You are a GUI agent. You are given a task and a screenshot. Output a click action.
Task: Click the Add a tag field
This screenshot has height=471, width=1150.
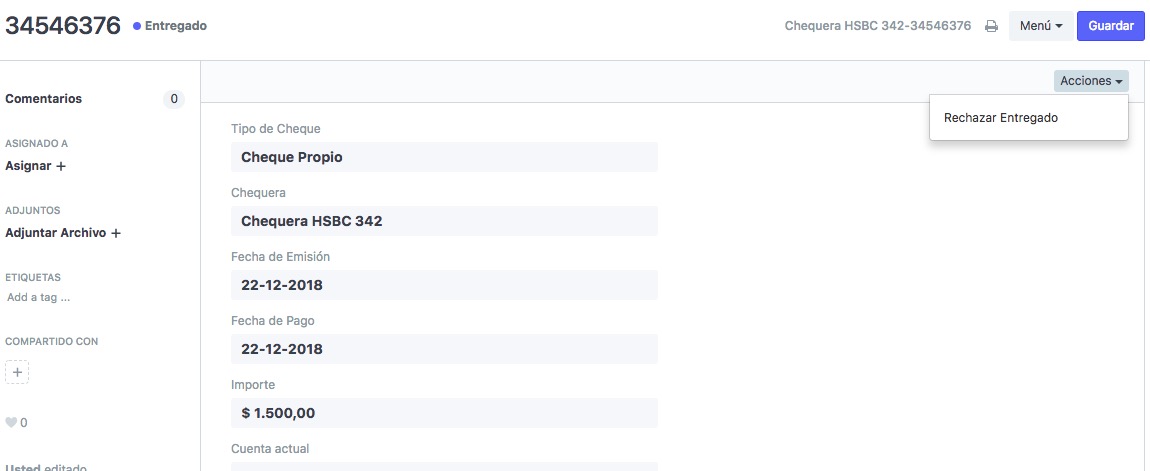point(38,298)
